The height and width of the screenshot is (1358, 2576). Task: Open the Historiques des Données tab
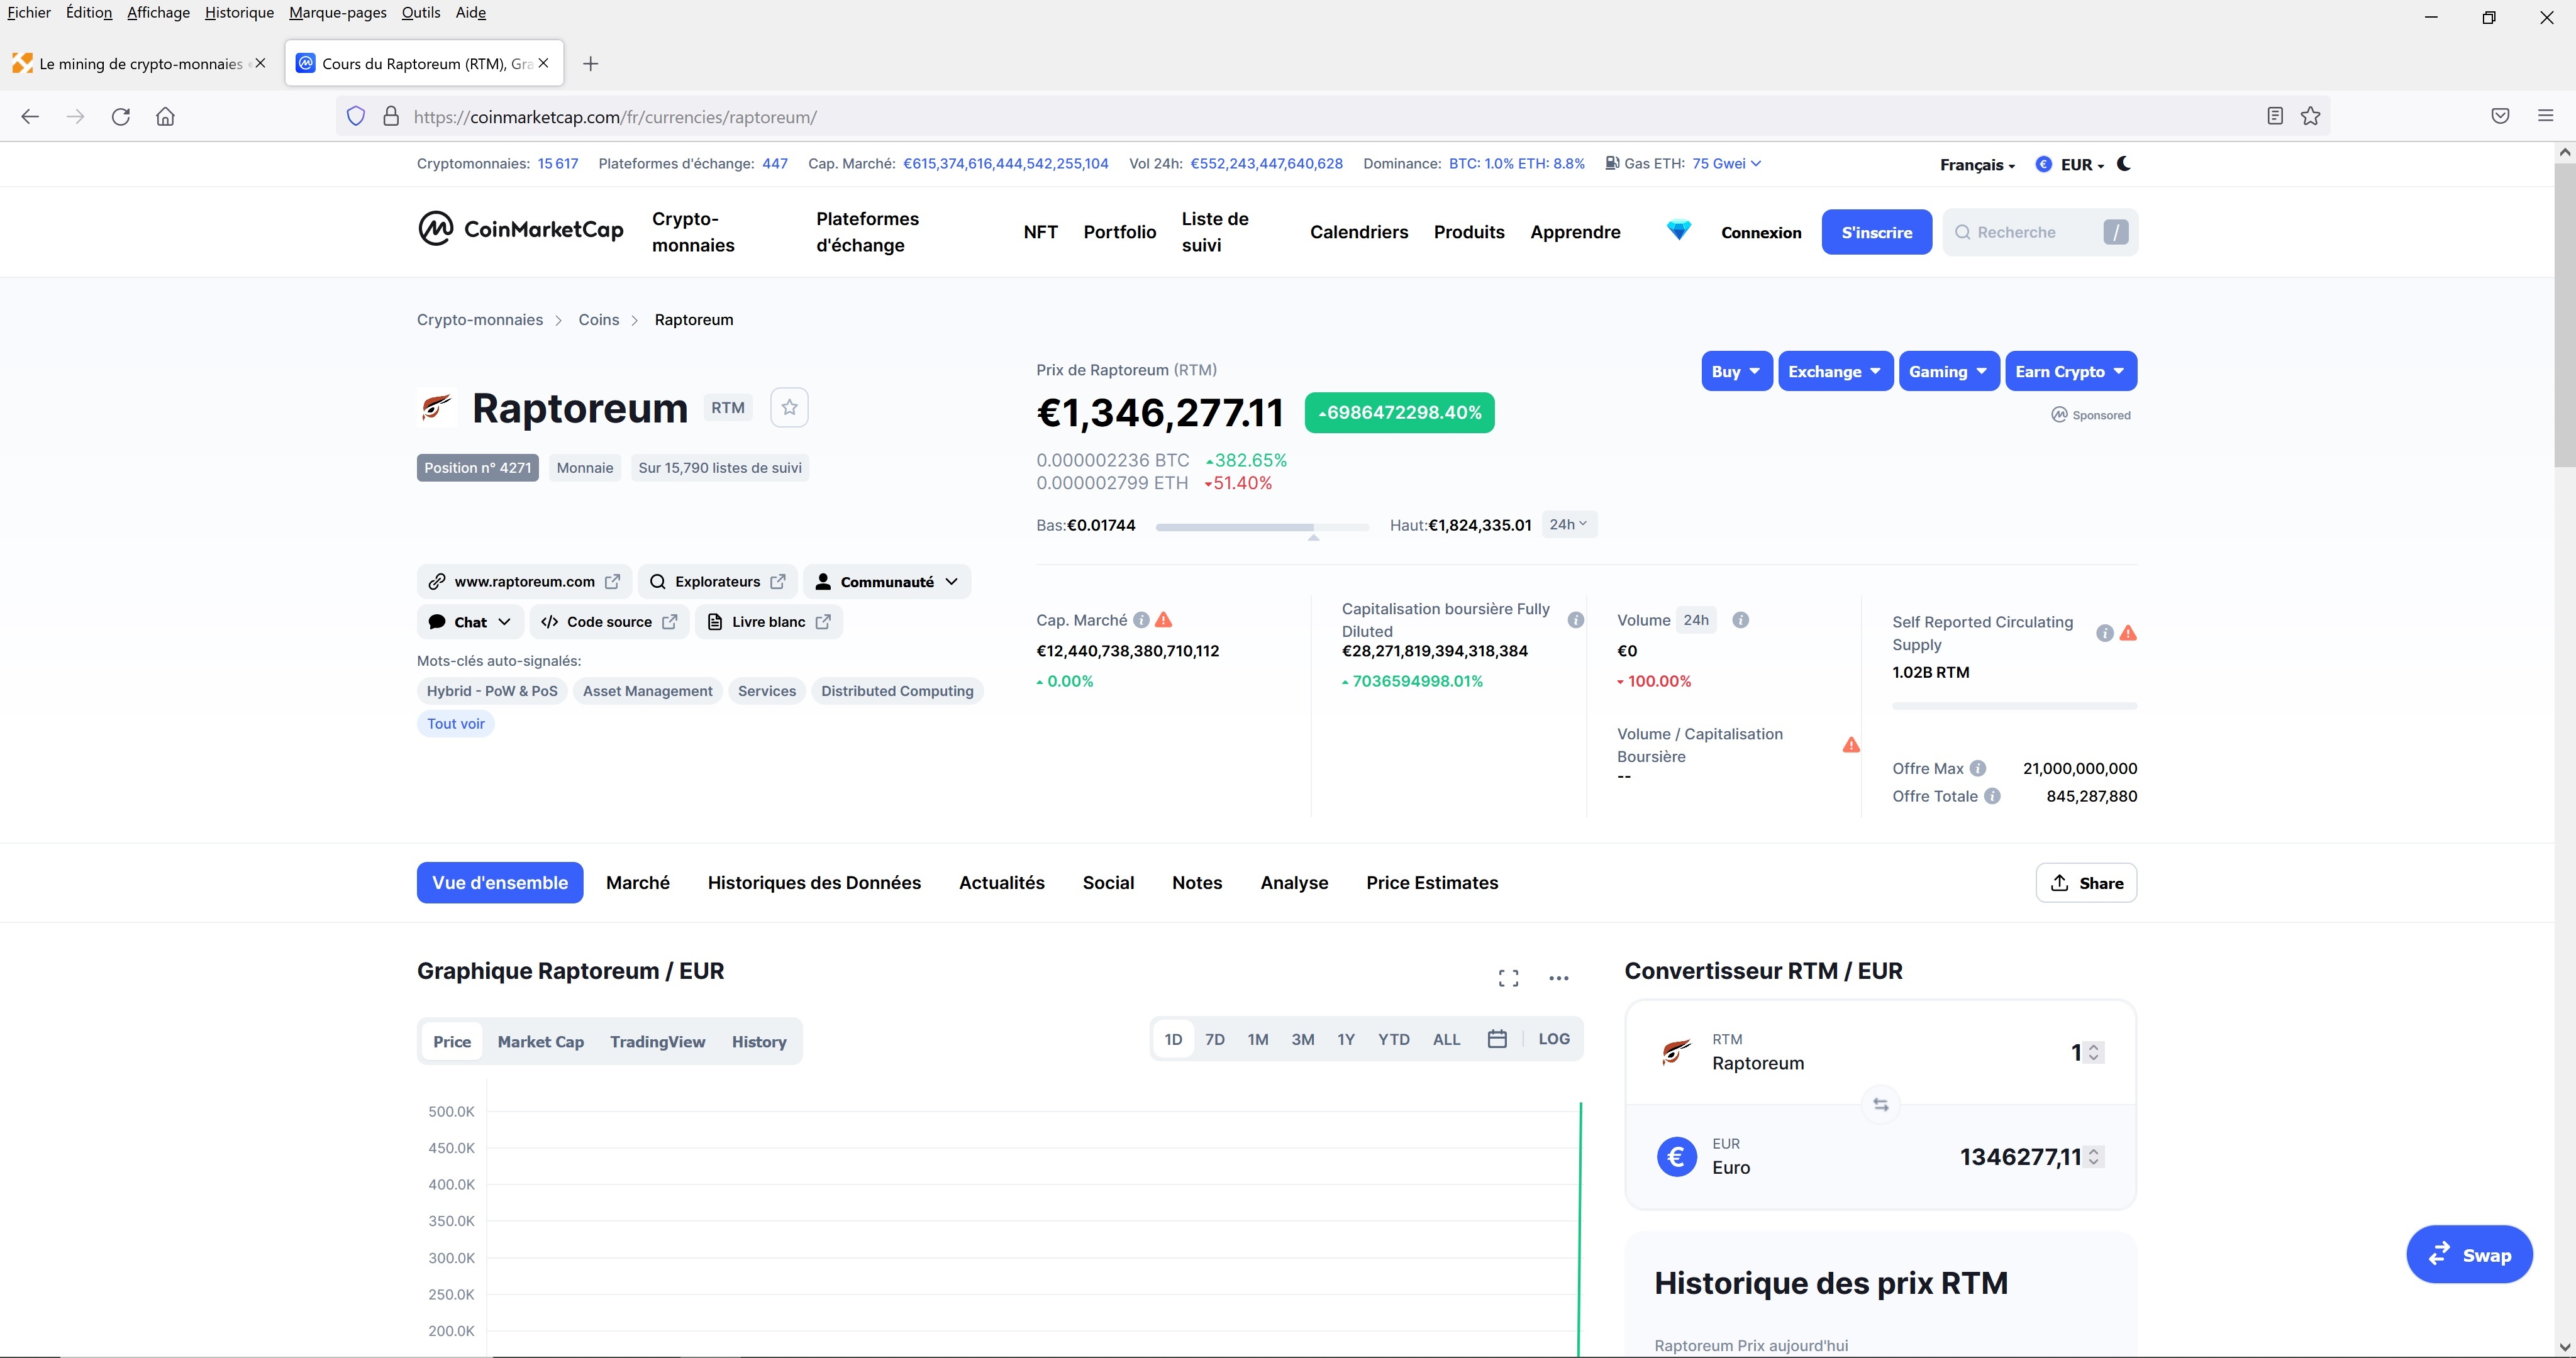(814, 883)
